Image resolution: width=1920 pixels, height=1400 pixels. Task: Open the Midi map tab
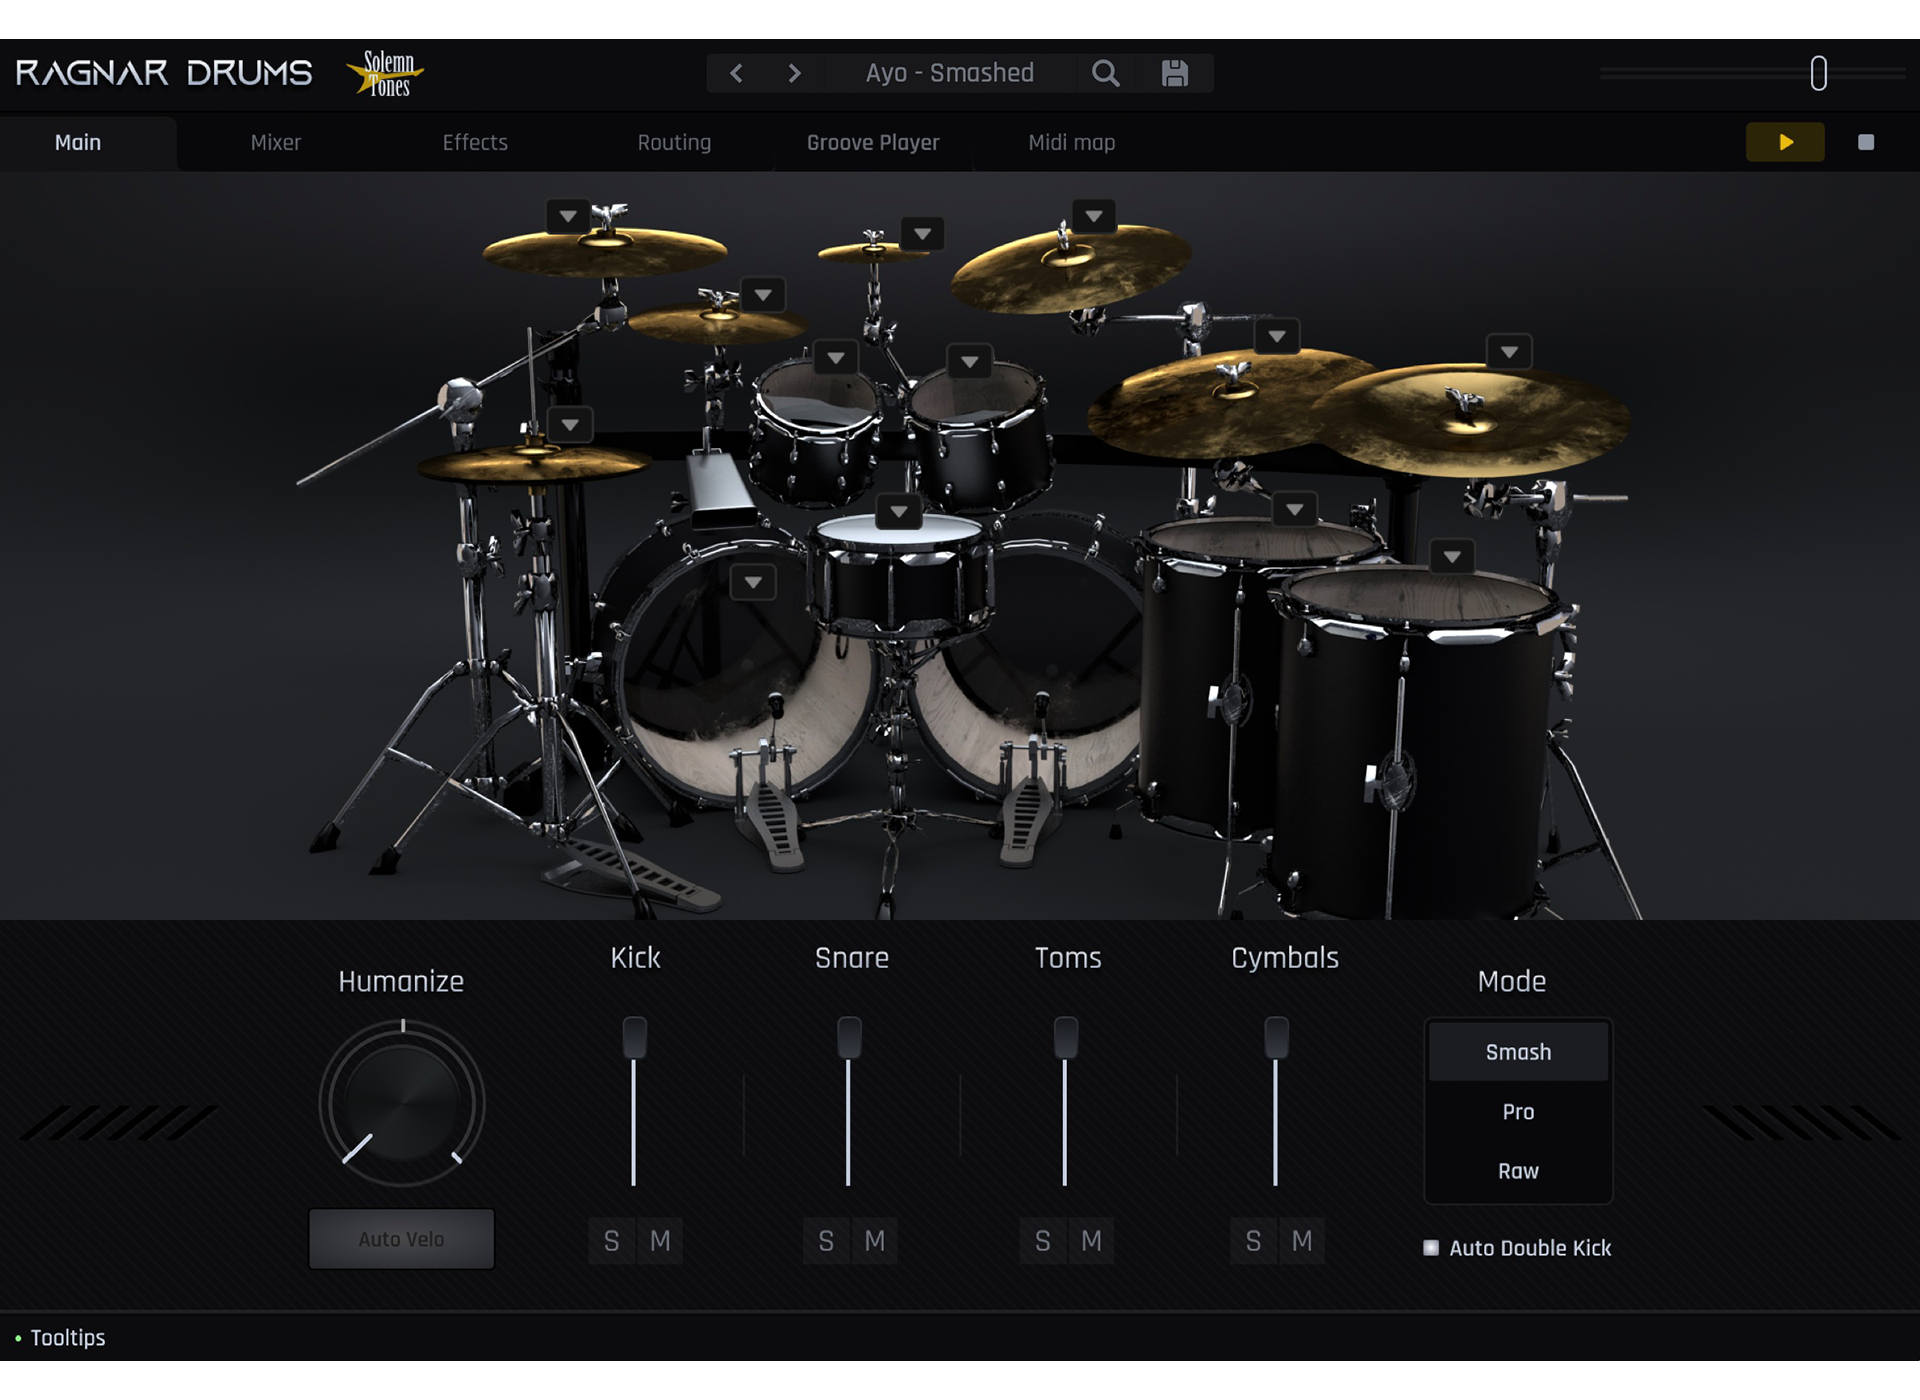tap(1072, 142)
